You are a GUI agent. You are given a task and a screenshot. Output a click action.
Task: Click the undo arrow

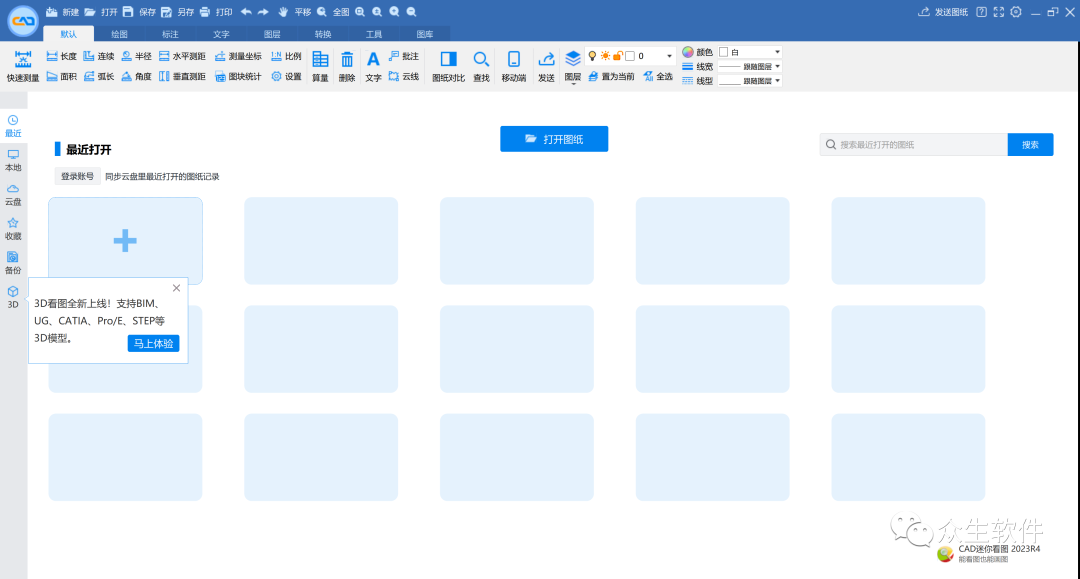pyautogui.click(x=246, y=12)
